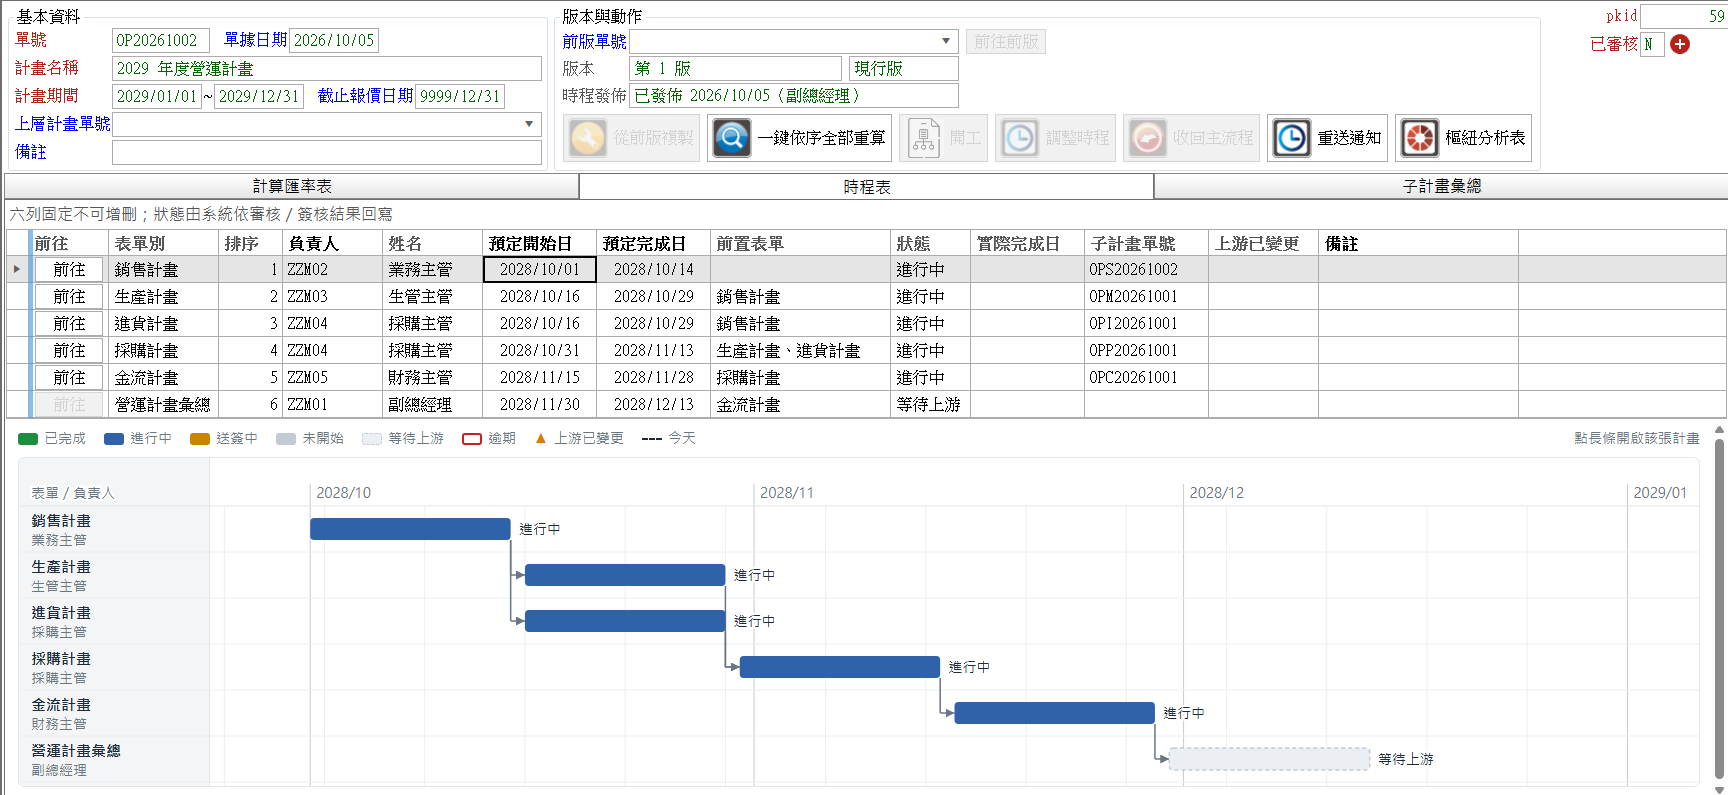Click 前往 button for 金流計畫 row
1728x795 pixels.
[69, 378]
